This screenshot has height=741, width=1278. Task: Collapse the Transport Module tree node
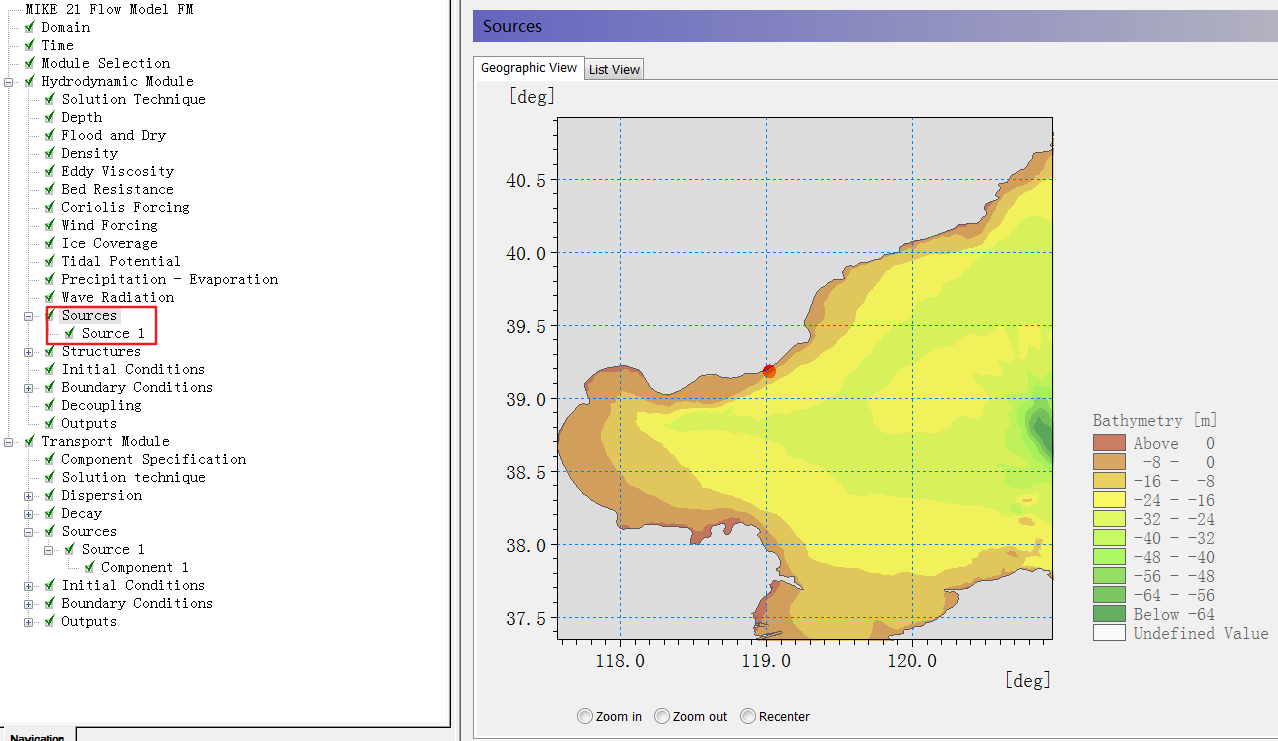tap(9, 441)
